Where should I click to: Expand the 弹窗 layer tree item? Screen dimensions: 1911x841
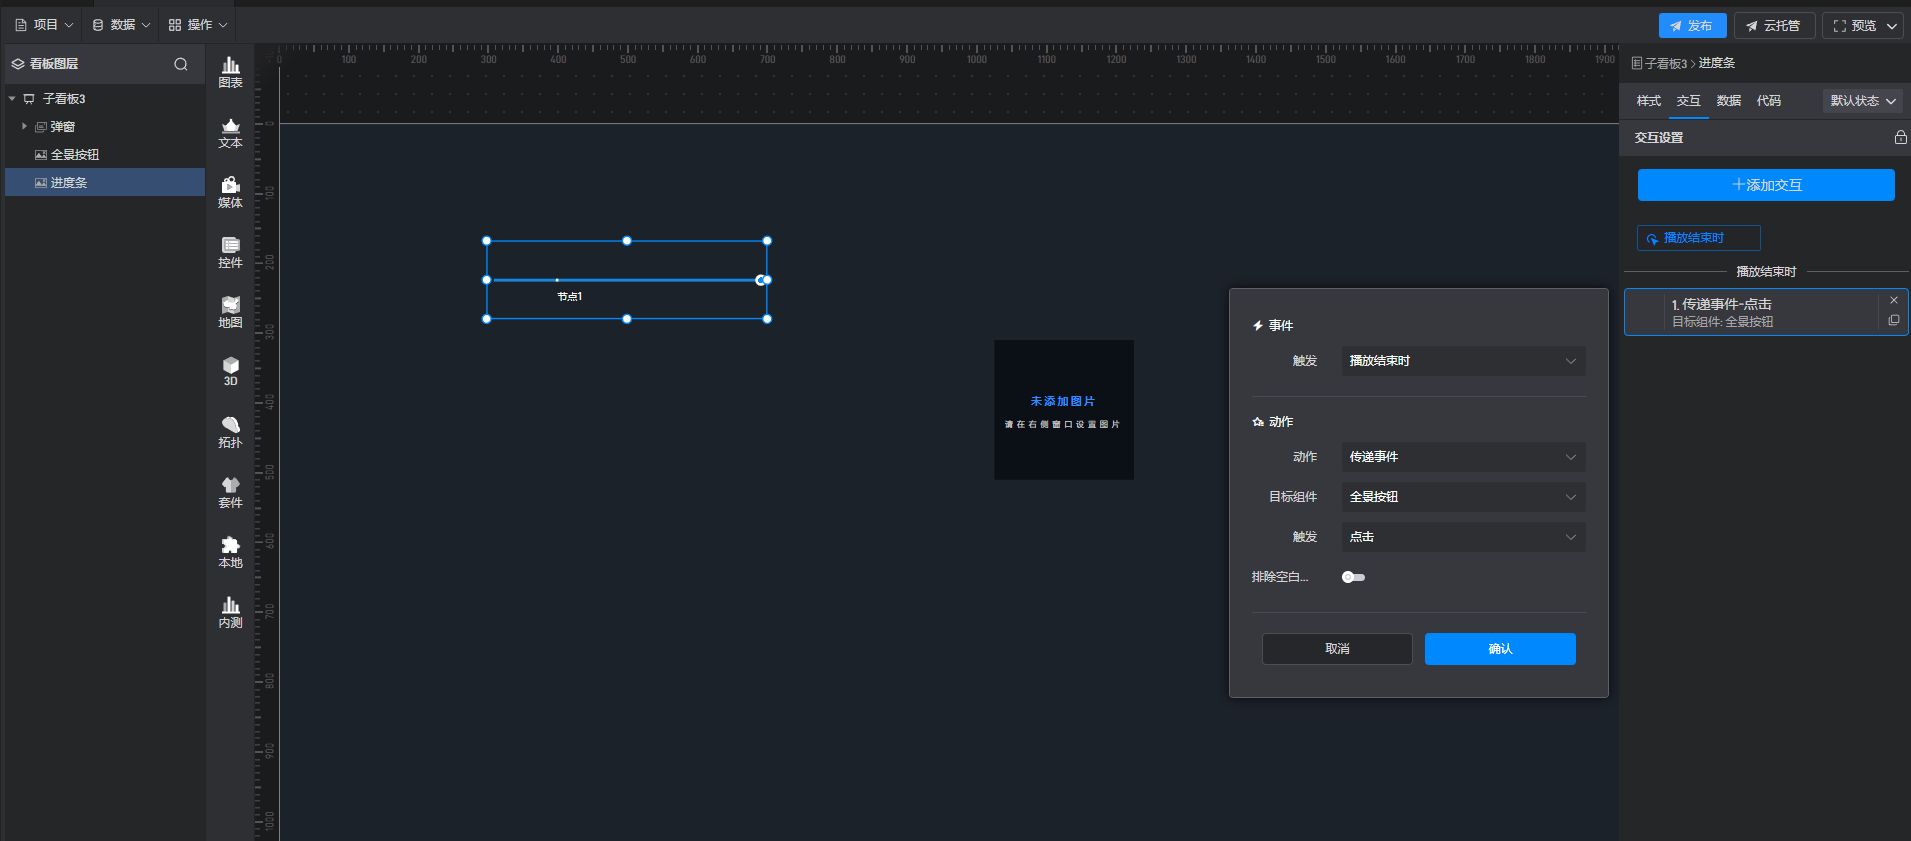click(x=24, y=127)
